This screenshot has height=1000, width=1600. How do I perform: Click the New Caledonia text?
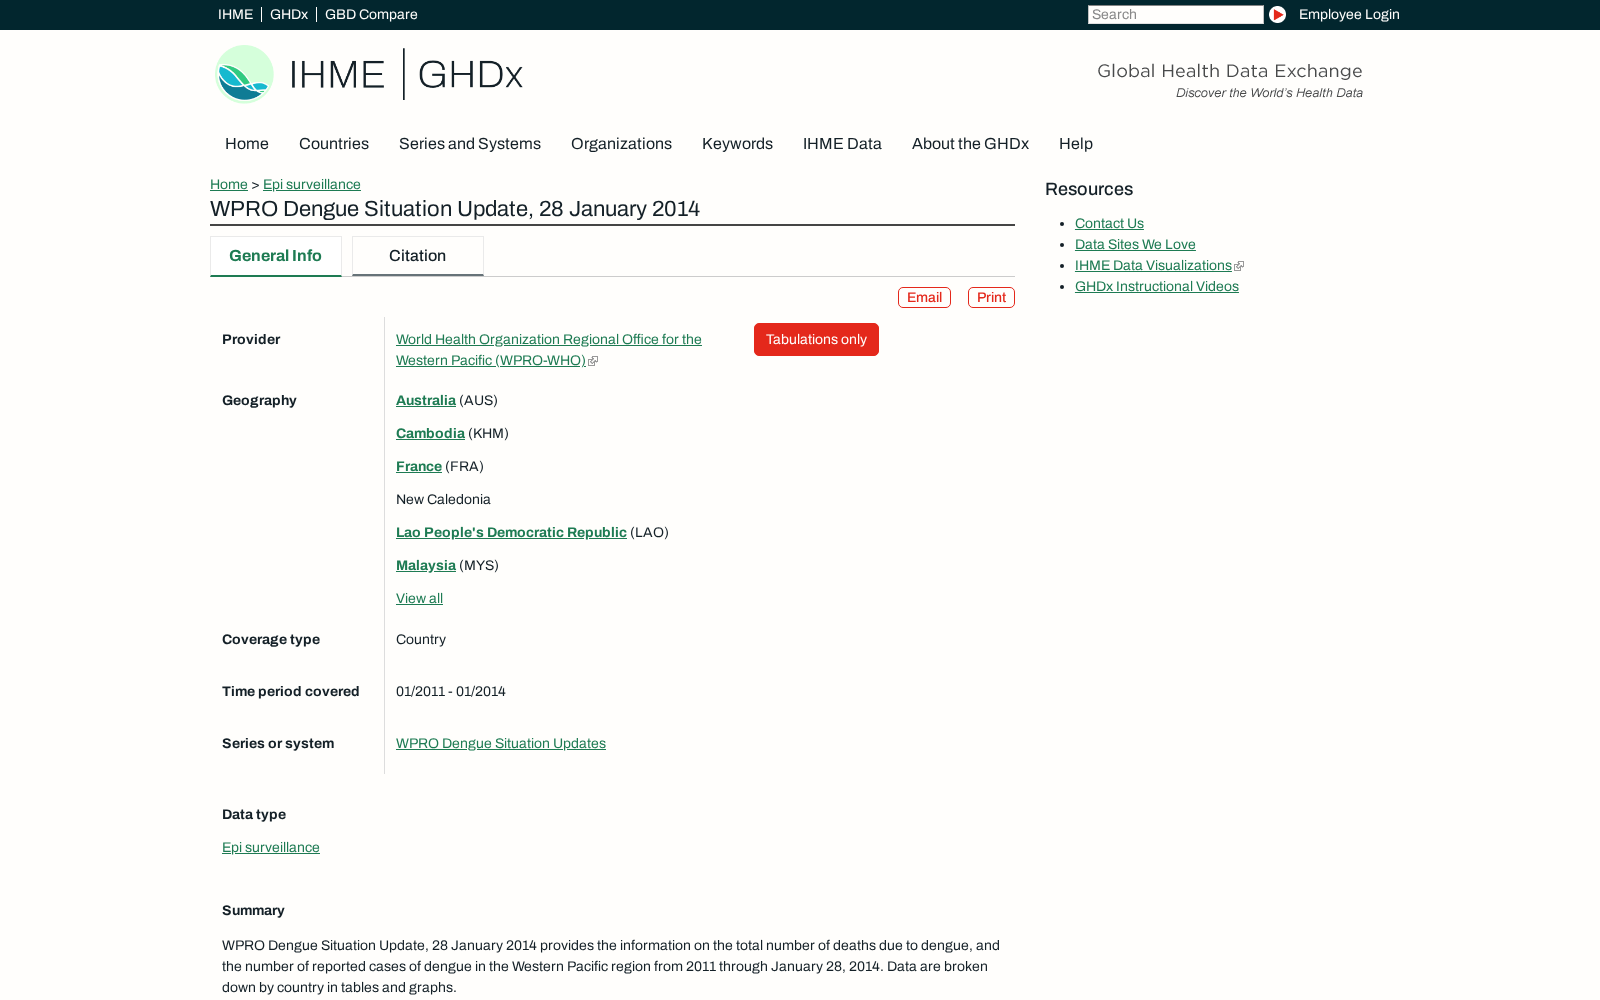pos(443,499)
